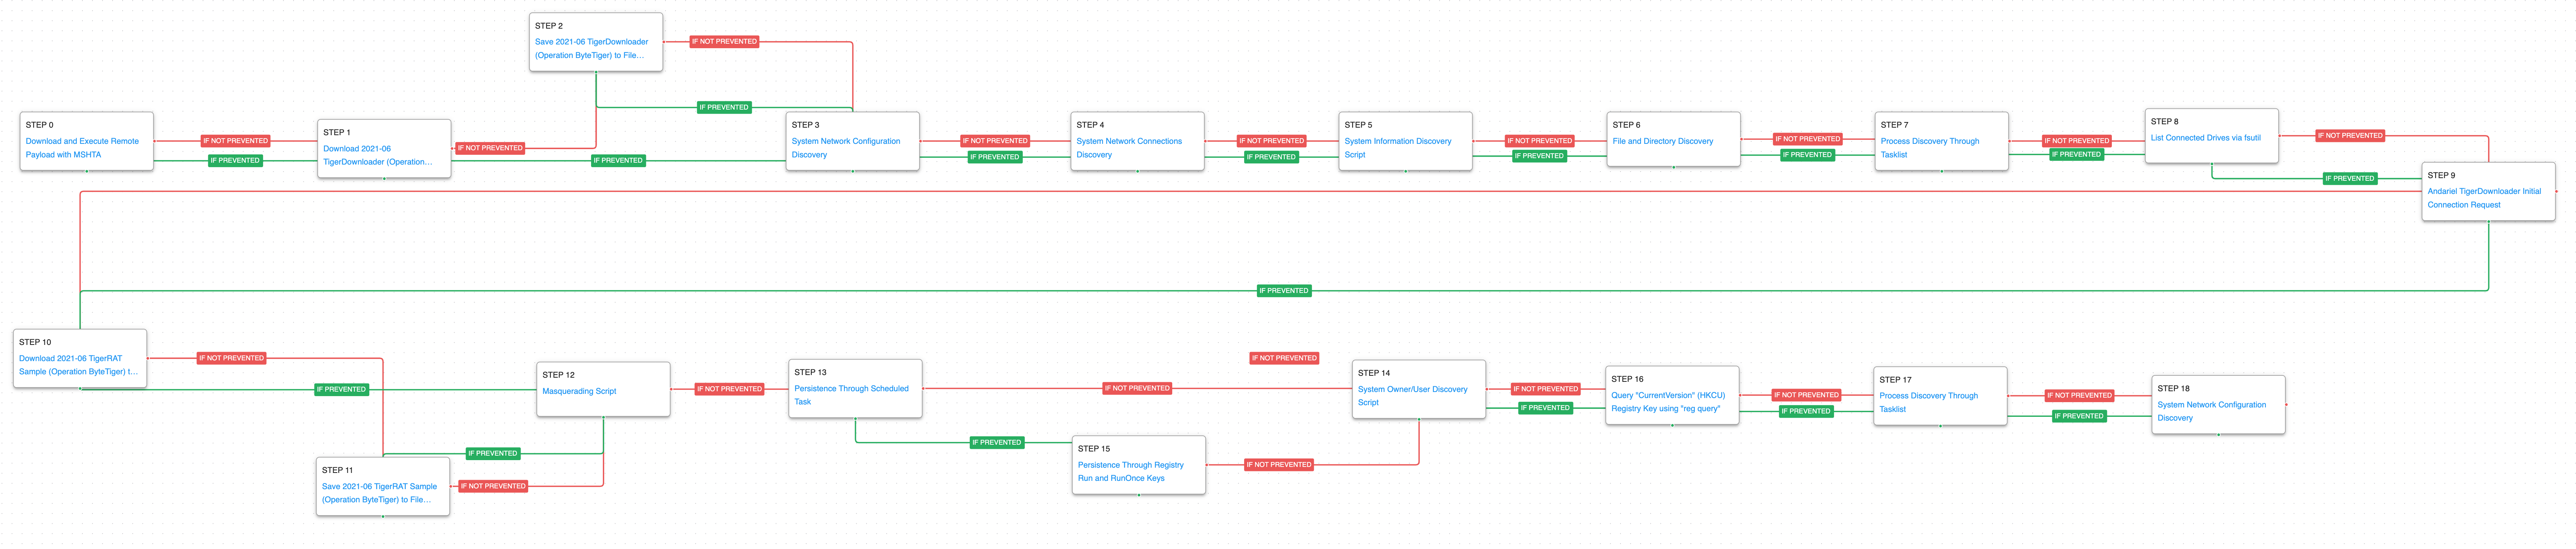Select Step 11 Save TigerRAT Sample link
The width and height of the screenshot is (2576, 549).
pyautogui.click(x=379, y=486)
